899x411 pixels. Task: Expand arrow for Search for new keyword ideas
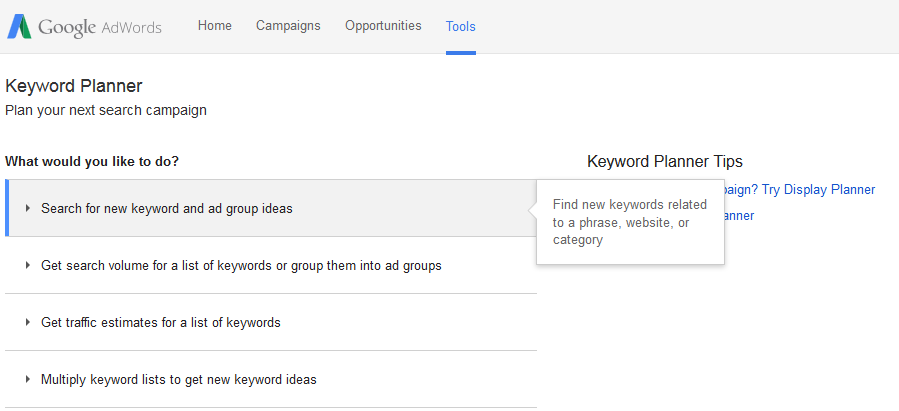pos(28,209)
